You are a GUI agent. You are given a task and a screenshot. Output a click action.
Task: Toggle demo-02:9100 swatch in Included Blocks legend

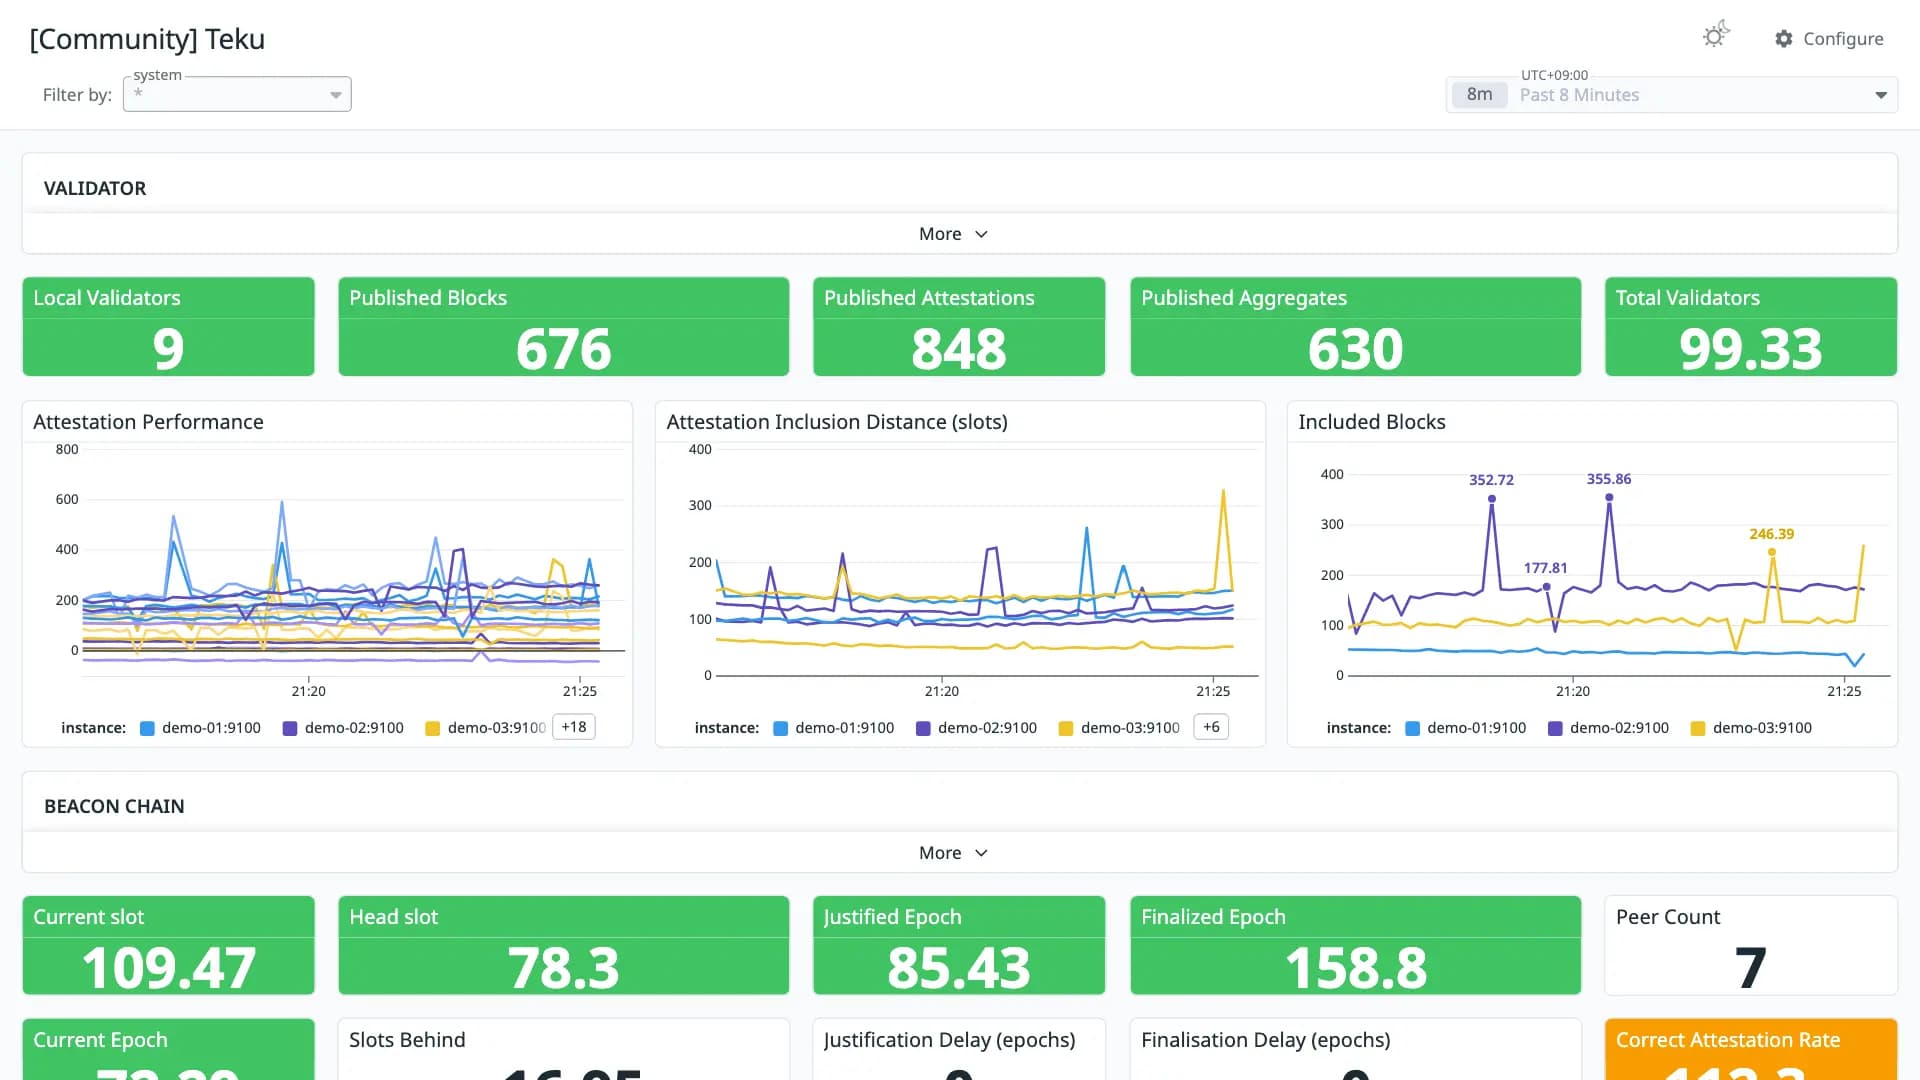click(x=1555, y=729)
